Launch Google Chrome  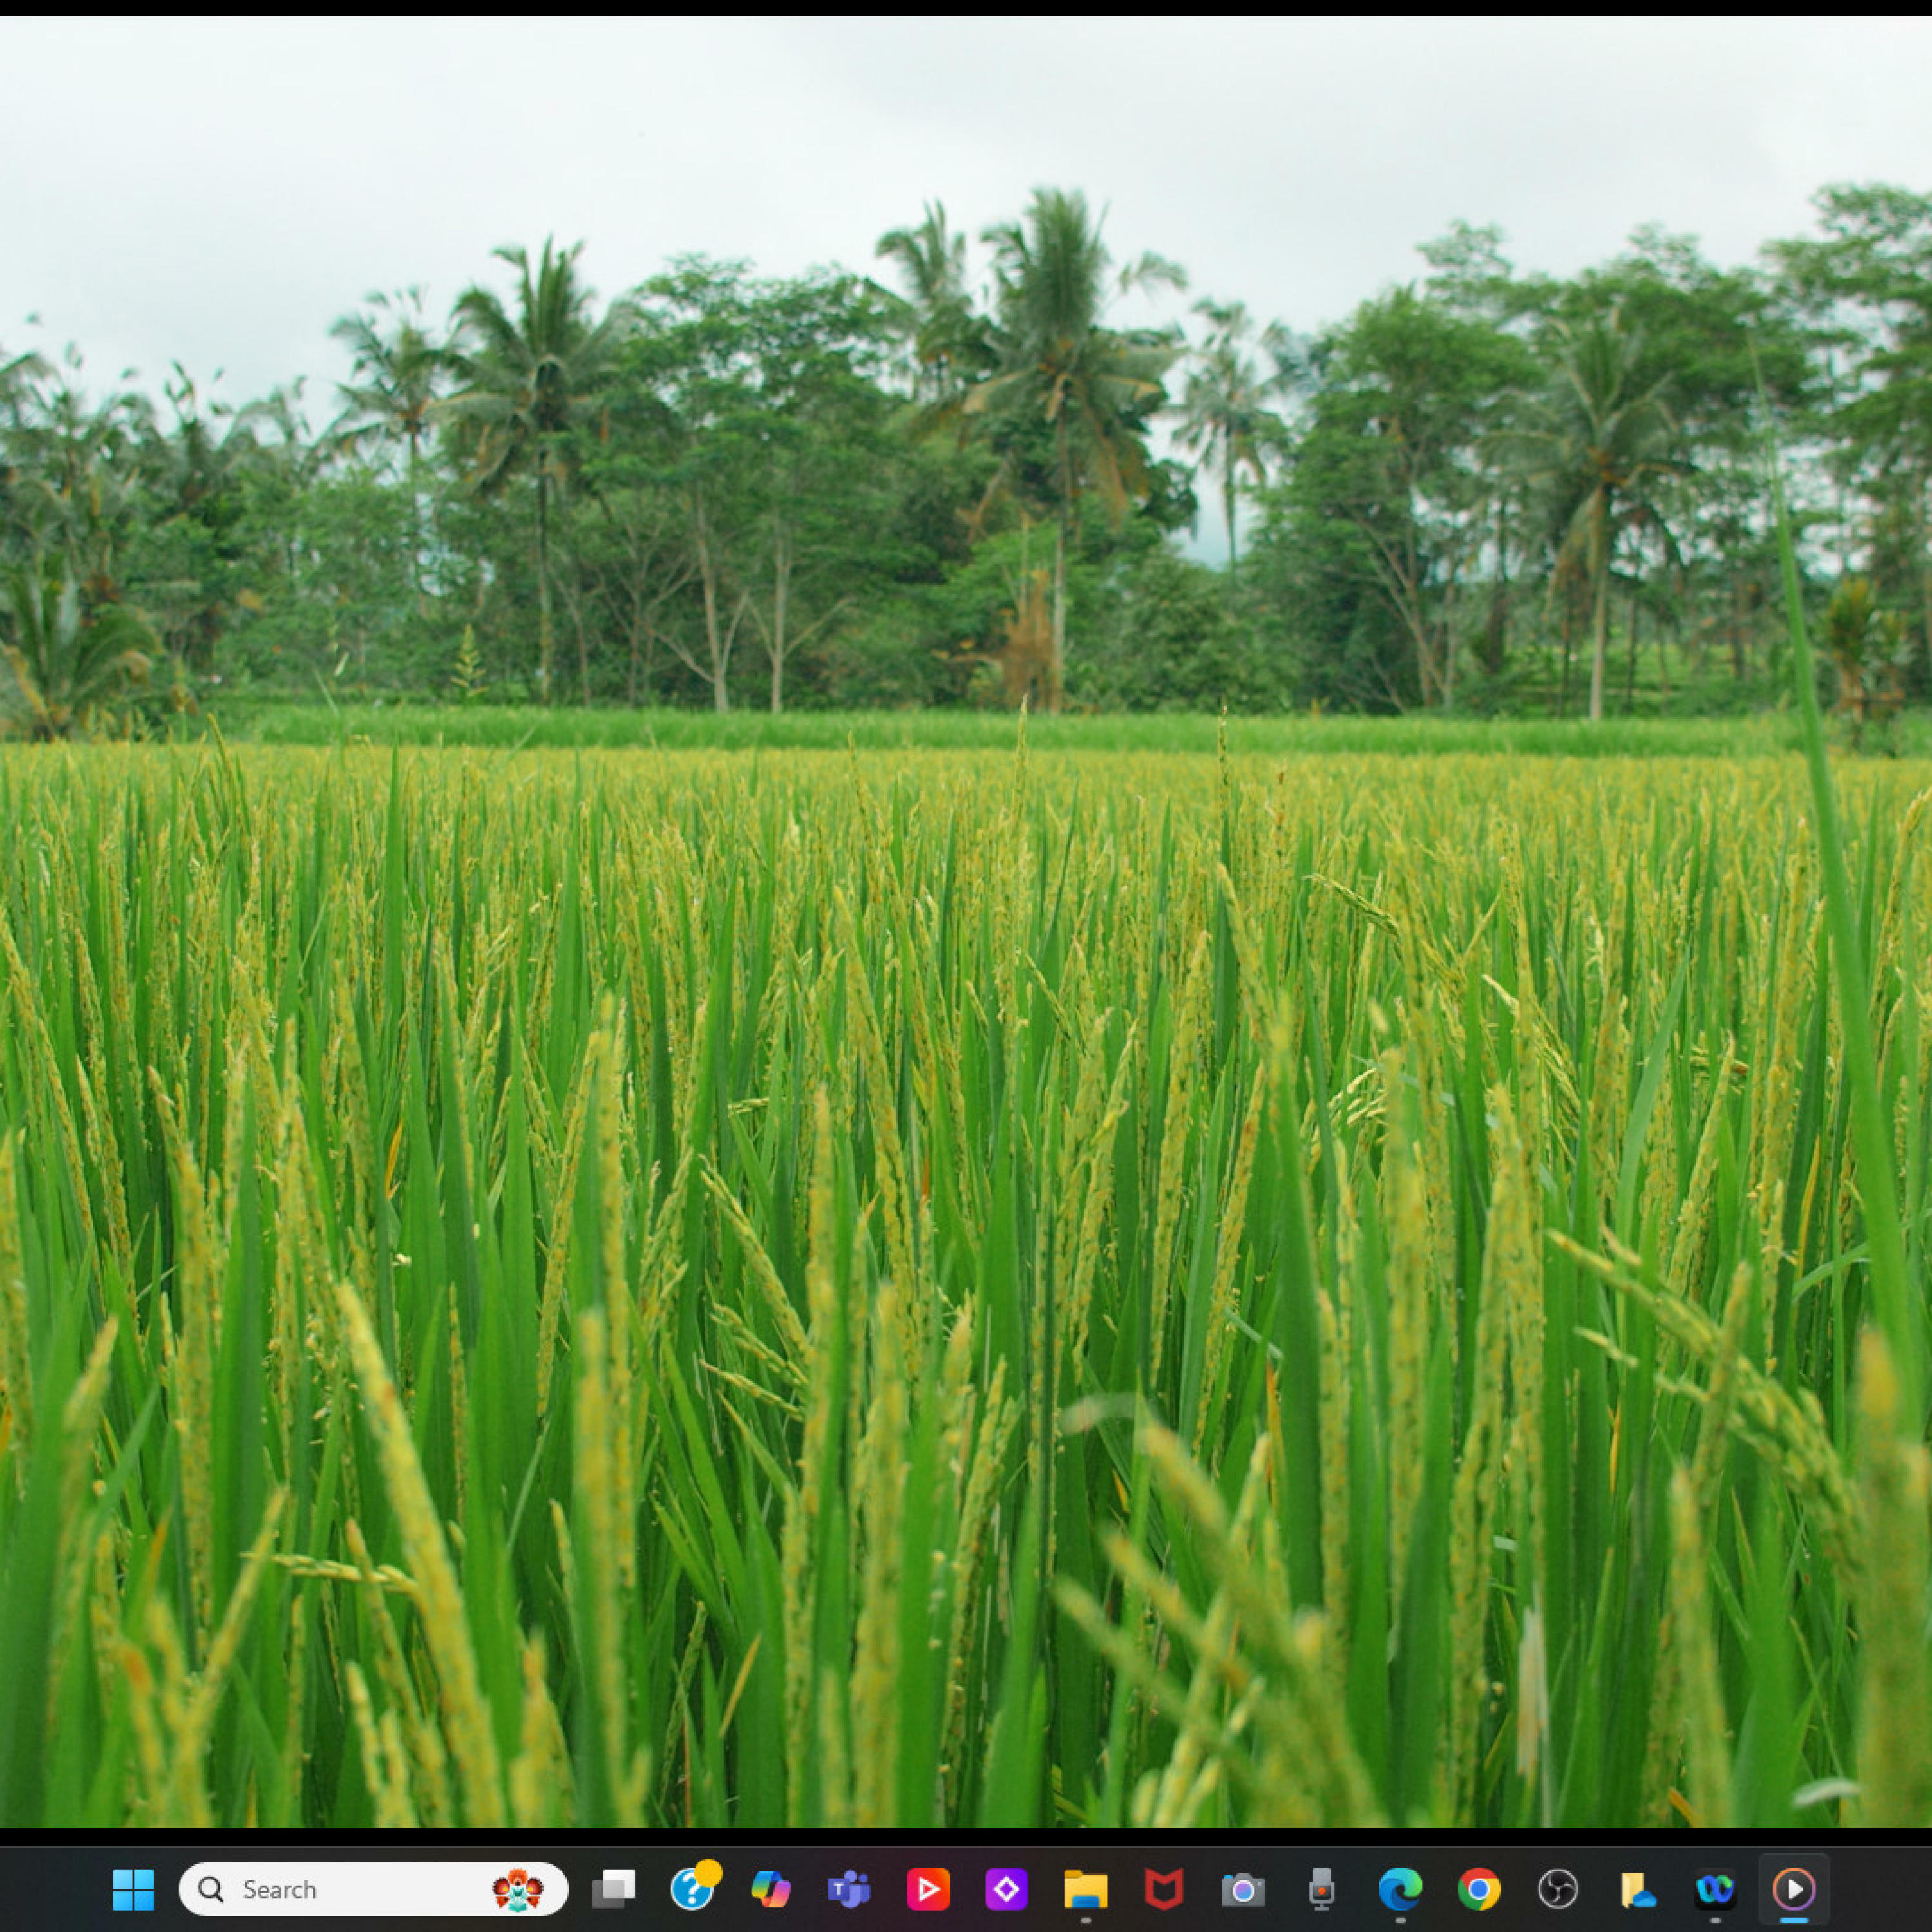tap(1479, 1889)
